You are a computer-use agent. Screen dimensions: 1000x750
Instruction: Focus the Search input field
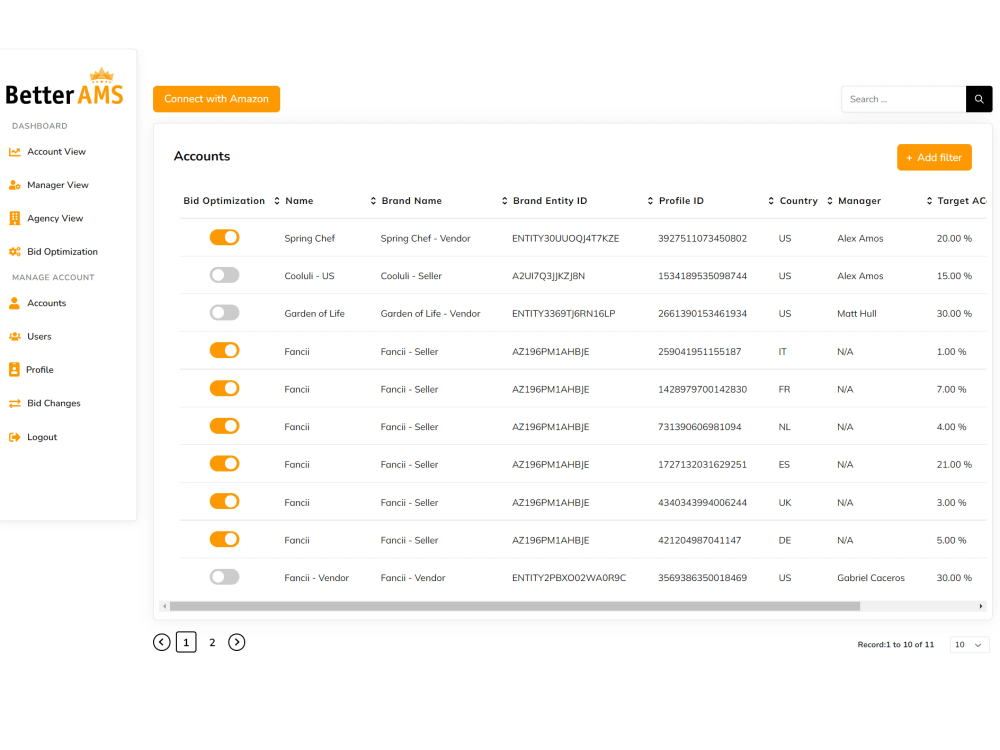tap(904, 99)
